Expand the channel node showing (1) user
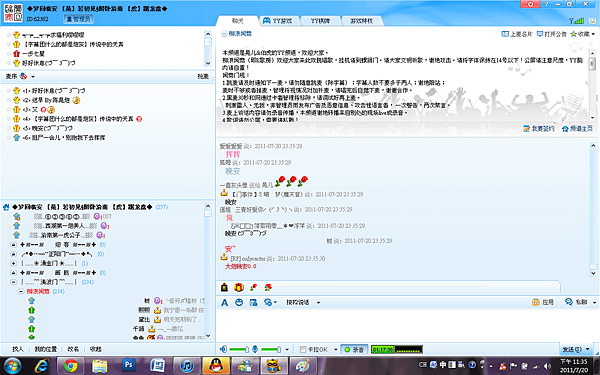Viewport: 600px width, 375px height. pyautogui.click(x=13, y=263)
